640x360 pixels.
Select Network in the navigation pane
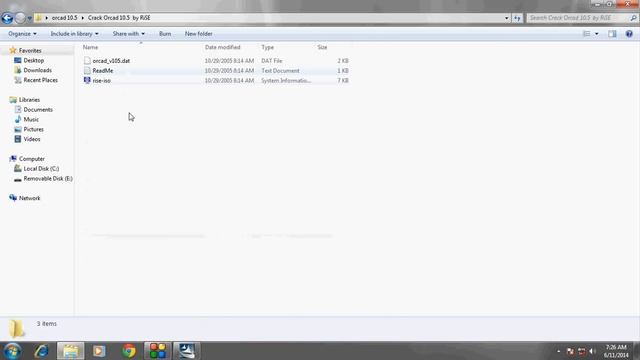click(29, 198)
